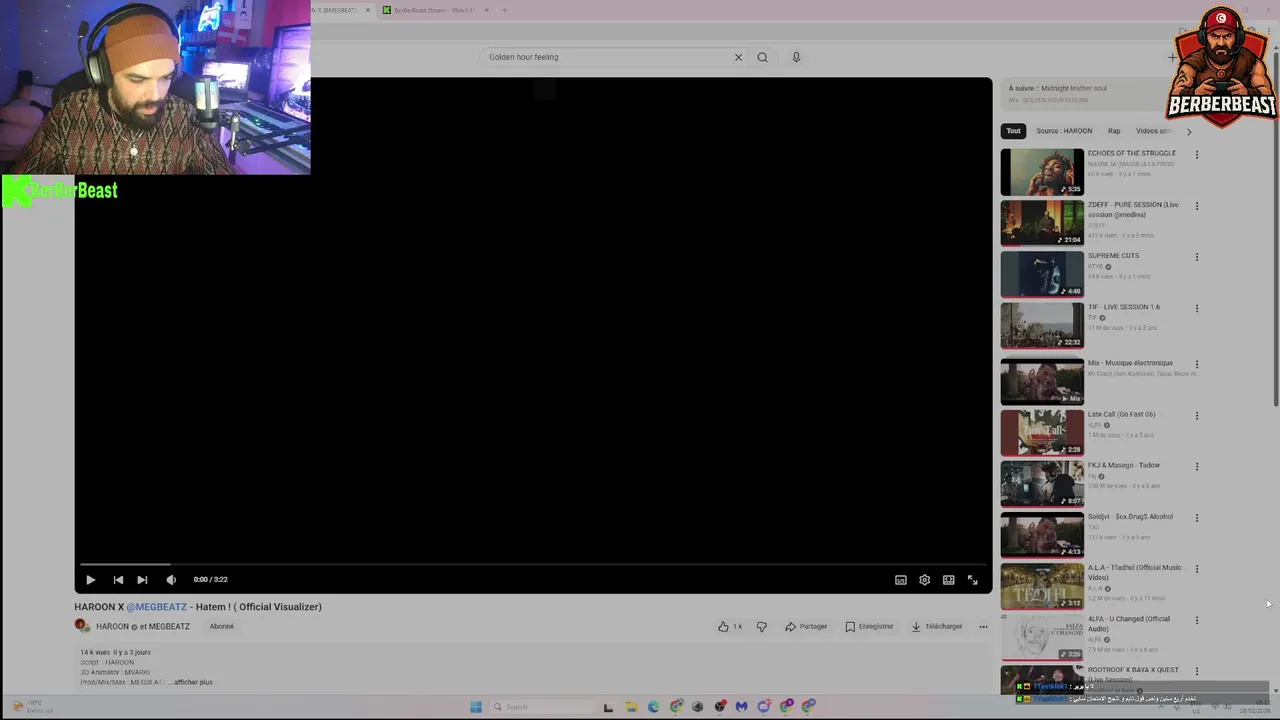1280x720 pixels.
Task: Click the Enregistrer save button
Action: [869, 626]
